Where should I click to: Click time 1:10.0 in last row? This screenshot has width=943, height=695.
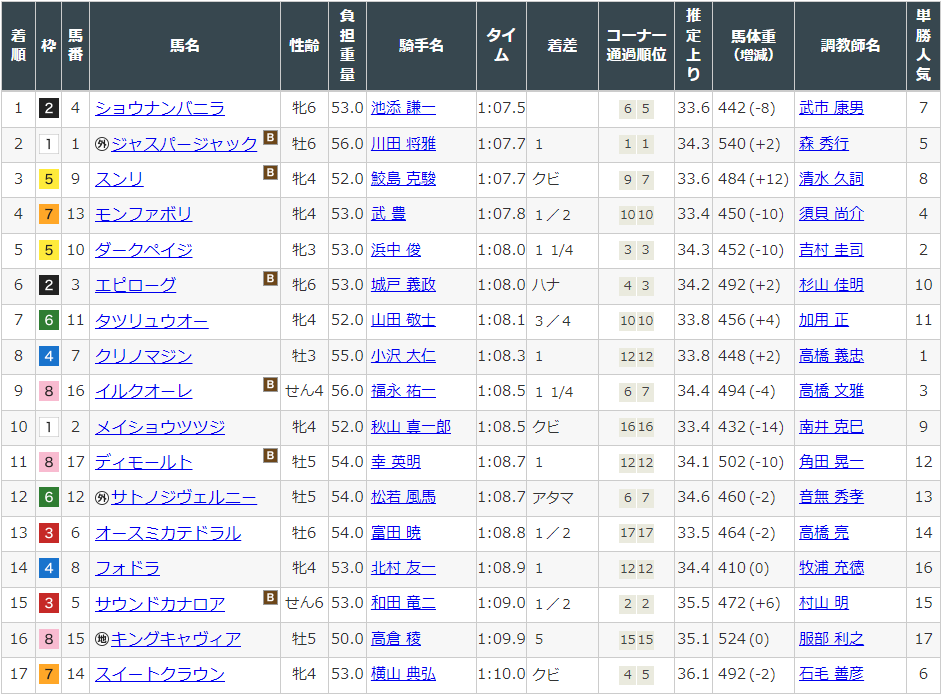tap(502, 674)
